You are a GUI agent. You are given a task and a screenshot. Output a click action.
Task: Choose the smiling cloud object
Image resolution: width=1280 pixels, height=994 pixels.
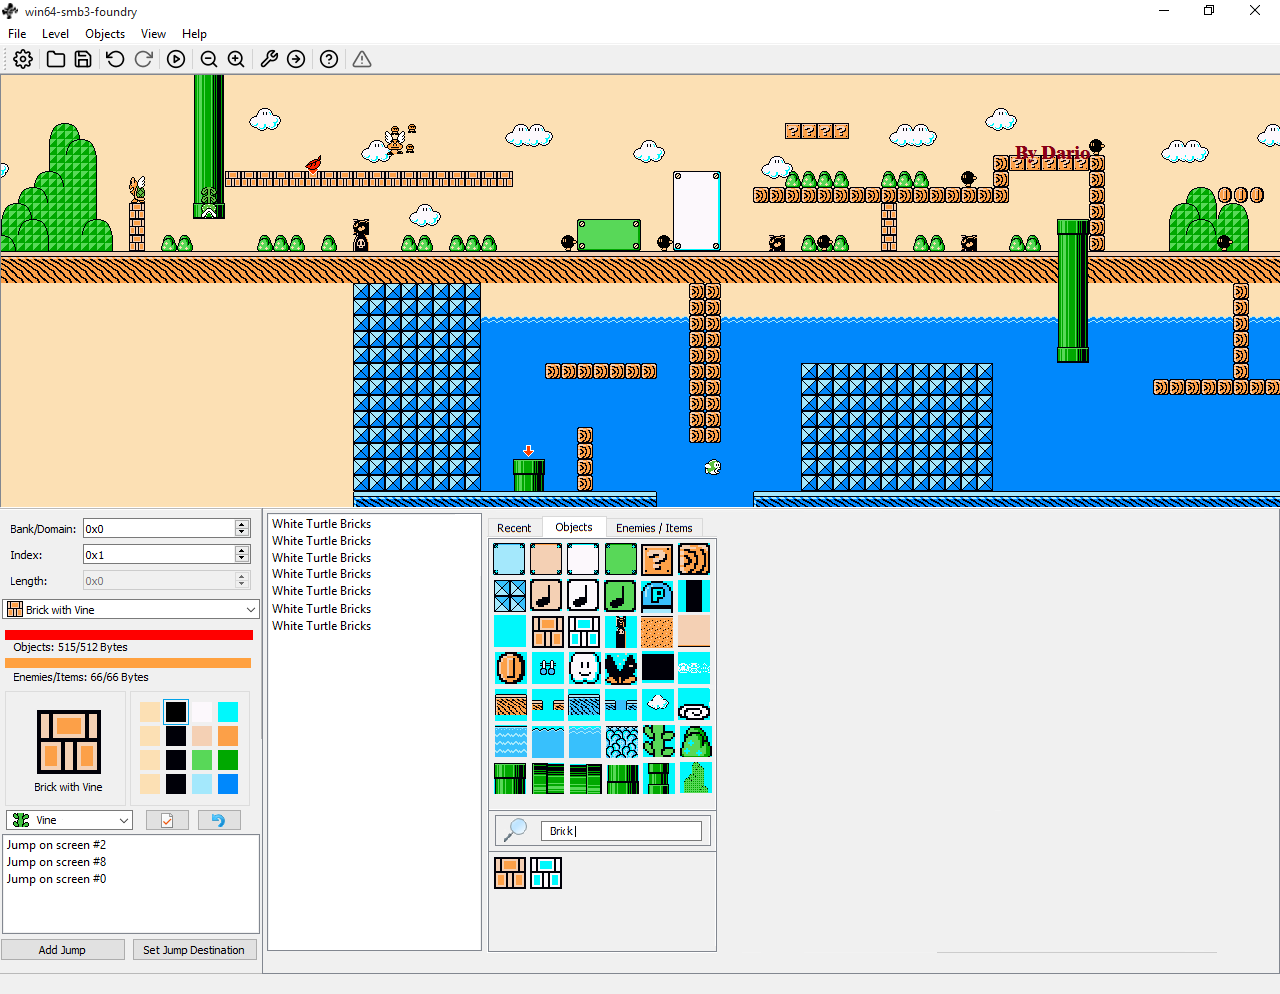[x=584, y=668]
